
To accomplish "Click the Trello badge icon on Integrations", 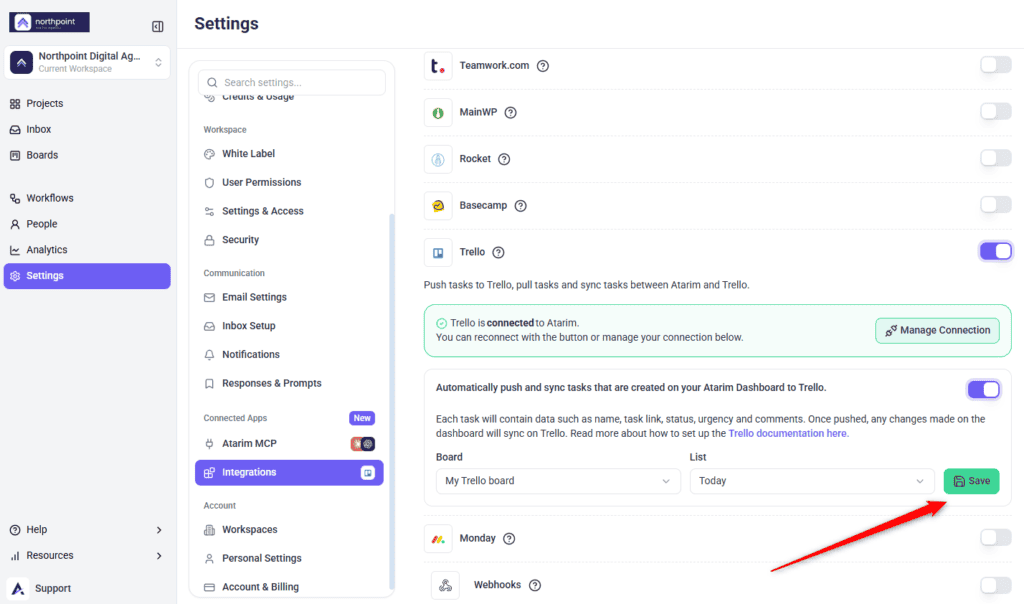I will click(x=368, y=472).
